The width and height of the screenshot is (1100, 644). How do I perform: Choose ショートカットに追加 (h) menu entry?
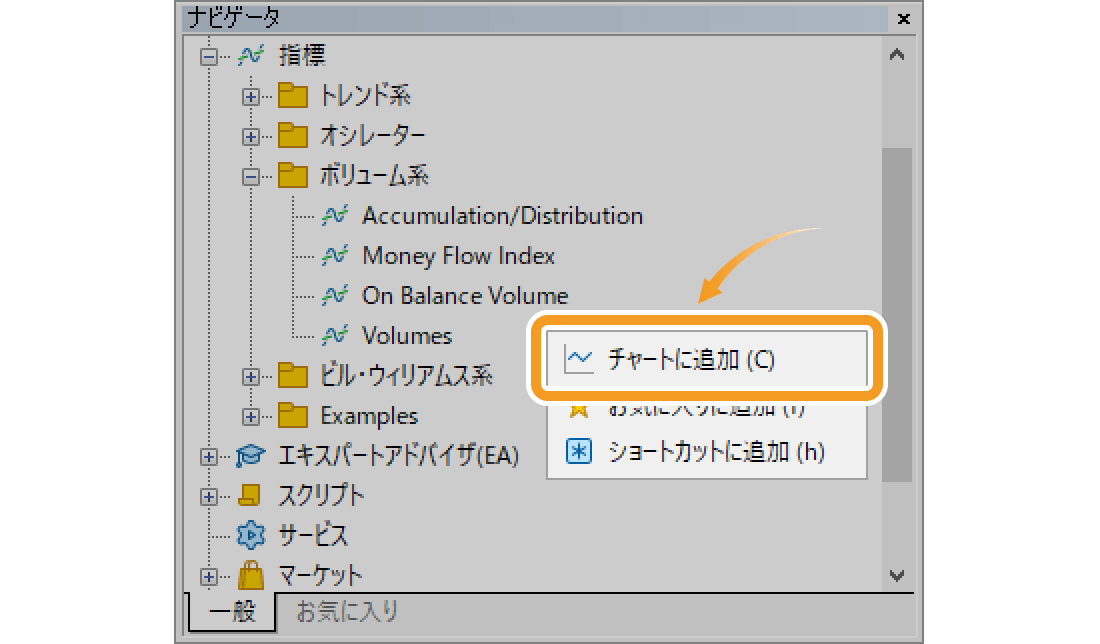point(707,452)
